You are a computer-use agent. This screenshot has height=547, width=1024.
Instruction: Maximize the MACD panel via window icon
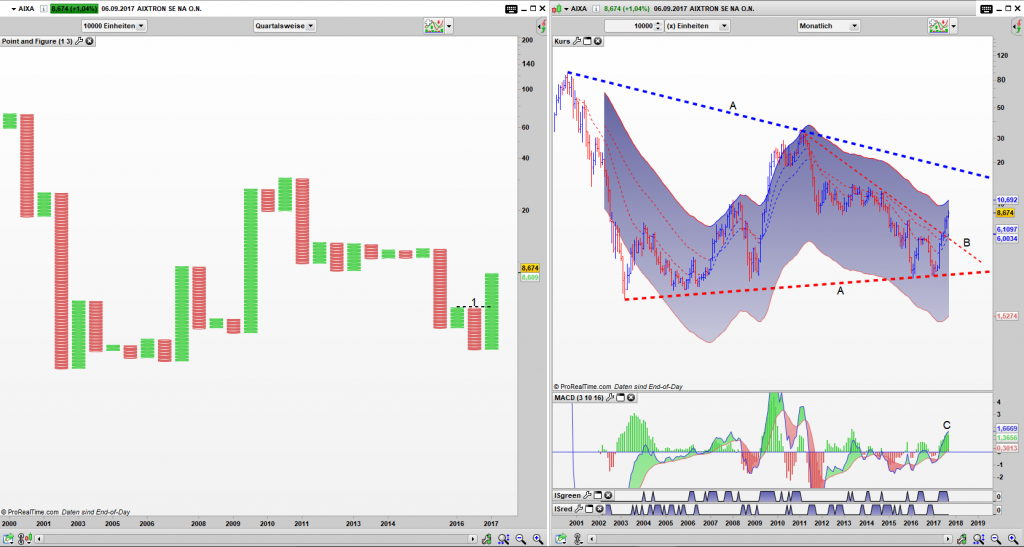click(x=621, y=397)
